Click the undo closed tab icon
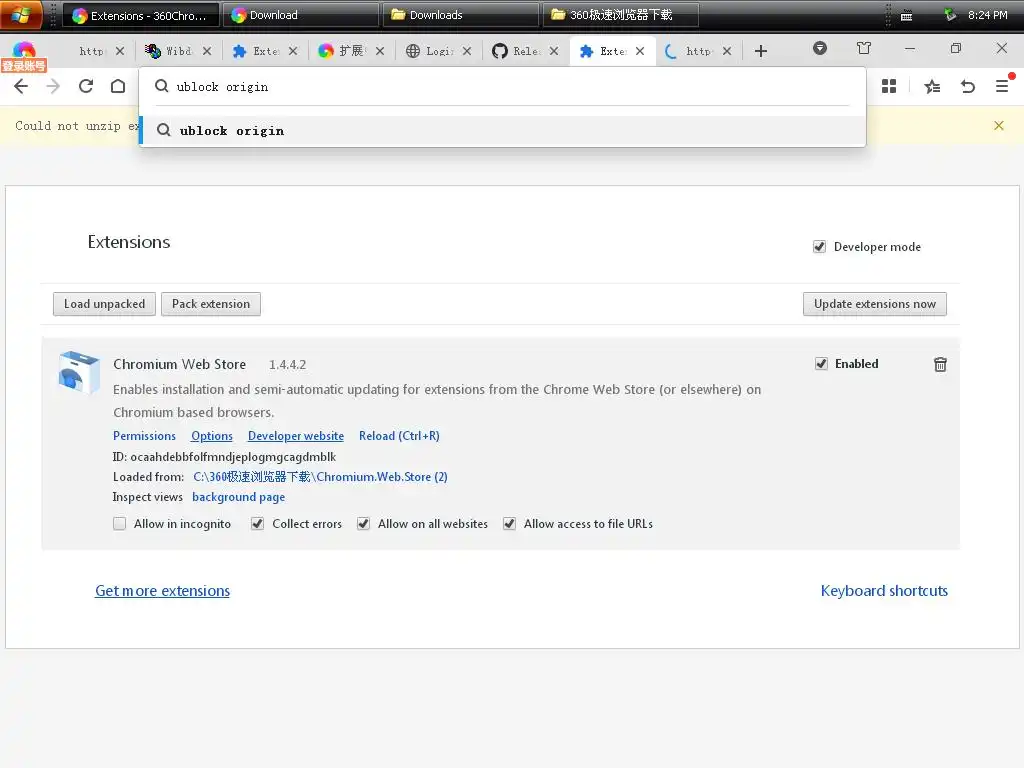Screen dimensions: 1024x768 (x=968, y=86)
